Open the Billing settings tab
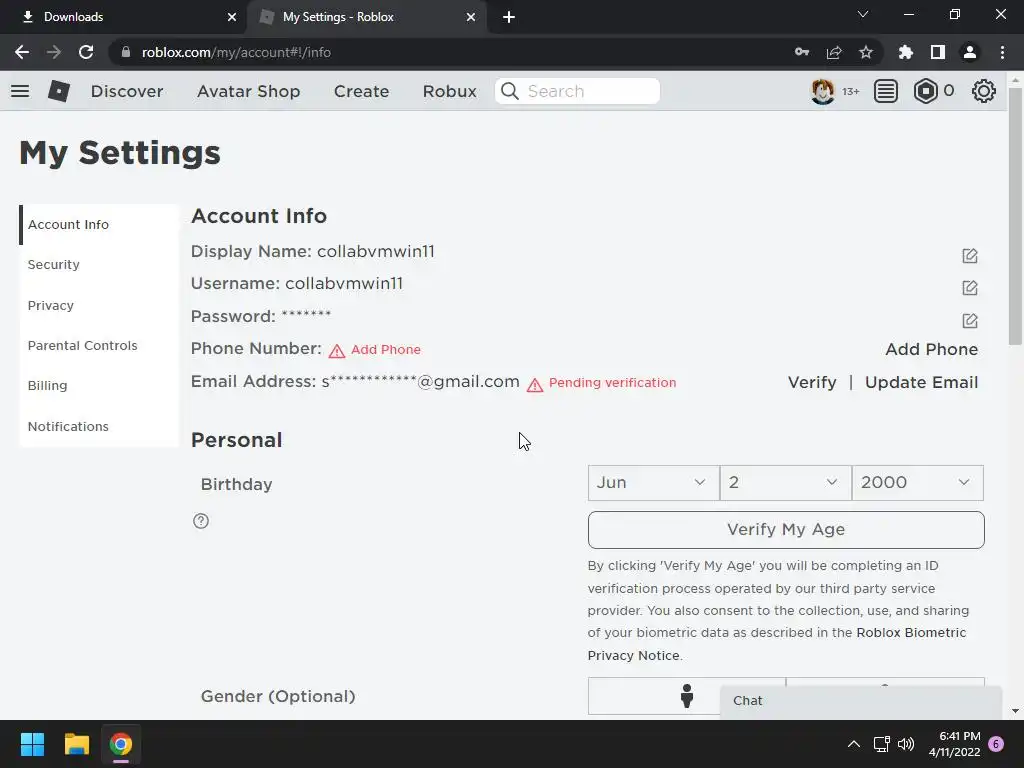Image resolution: width=1024 pixels, height=768 pixels. (x=99, y=385)
